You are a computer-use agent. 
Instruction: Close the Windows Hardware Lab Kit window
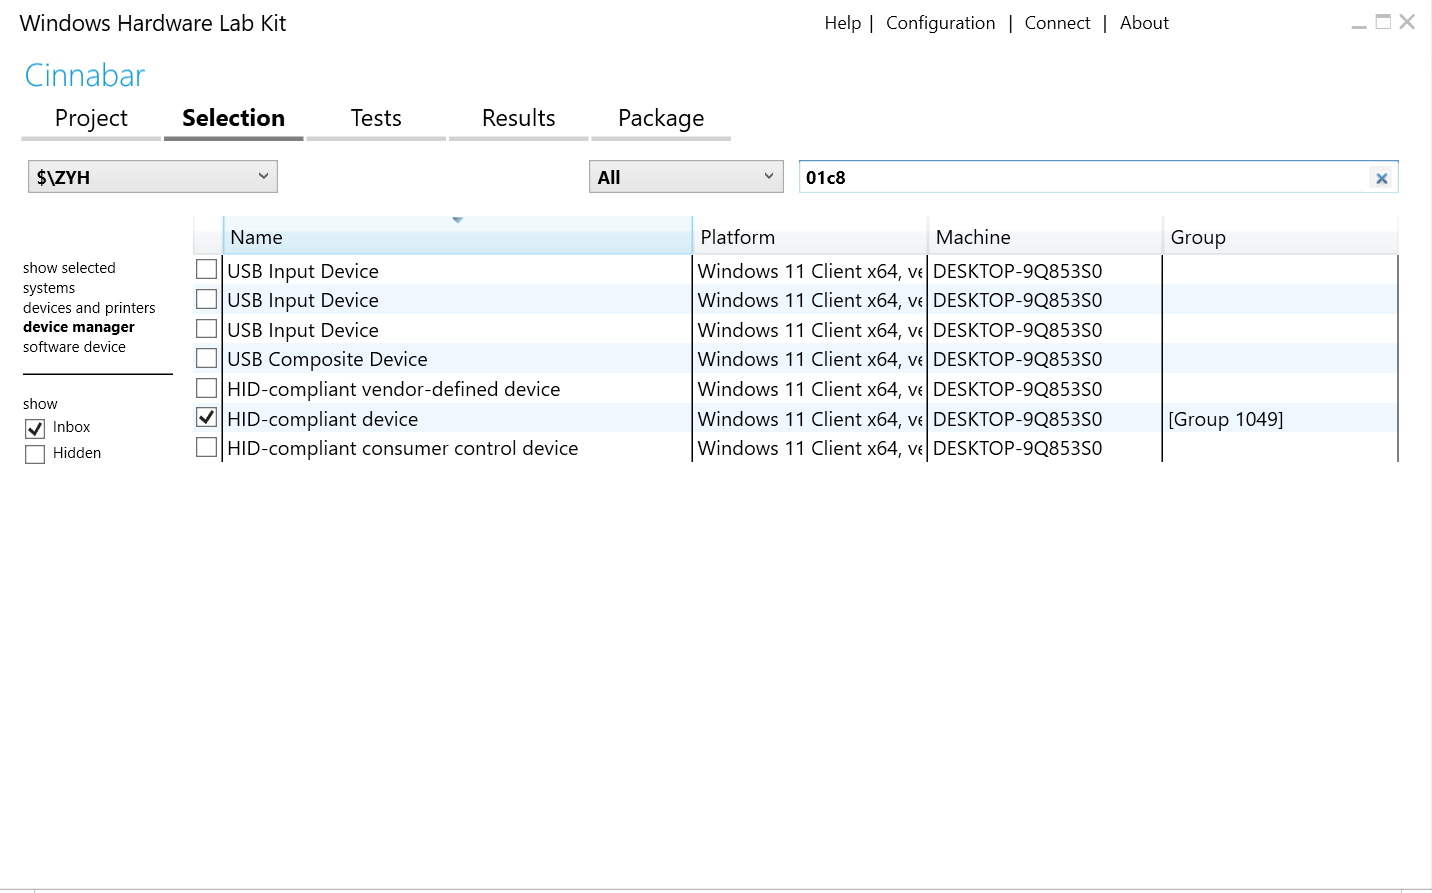pos(1407,22)
